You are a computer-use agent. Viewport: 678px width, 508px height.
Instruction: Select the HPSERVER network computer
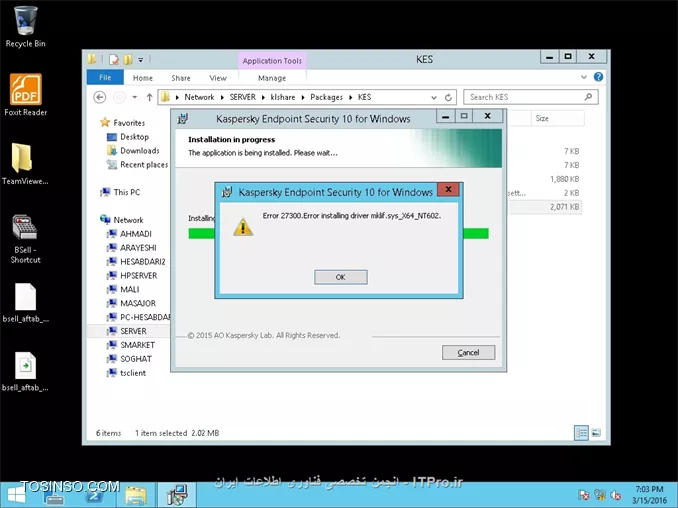[x=132, y=275]
